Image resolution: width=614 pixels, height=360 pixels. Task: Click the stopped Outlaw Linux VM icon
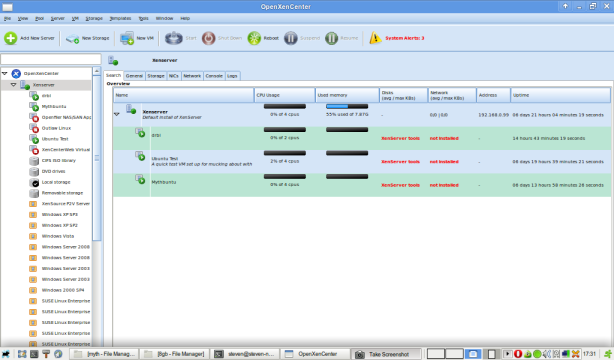coord(34,128)
